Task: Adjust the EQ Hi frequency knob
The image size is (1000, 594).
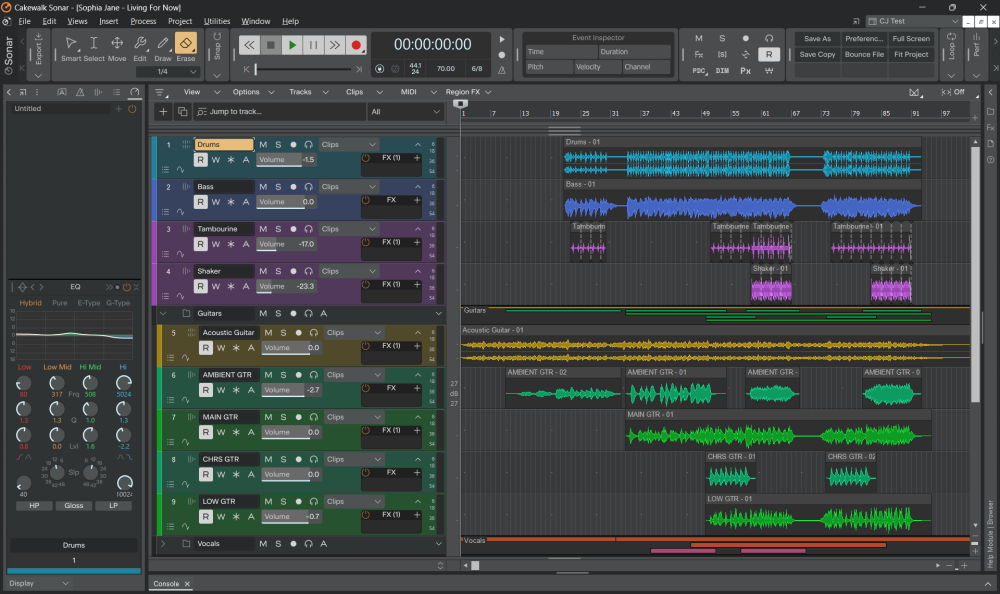Action: (x=124, y=383)
